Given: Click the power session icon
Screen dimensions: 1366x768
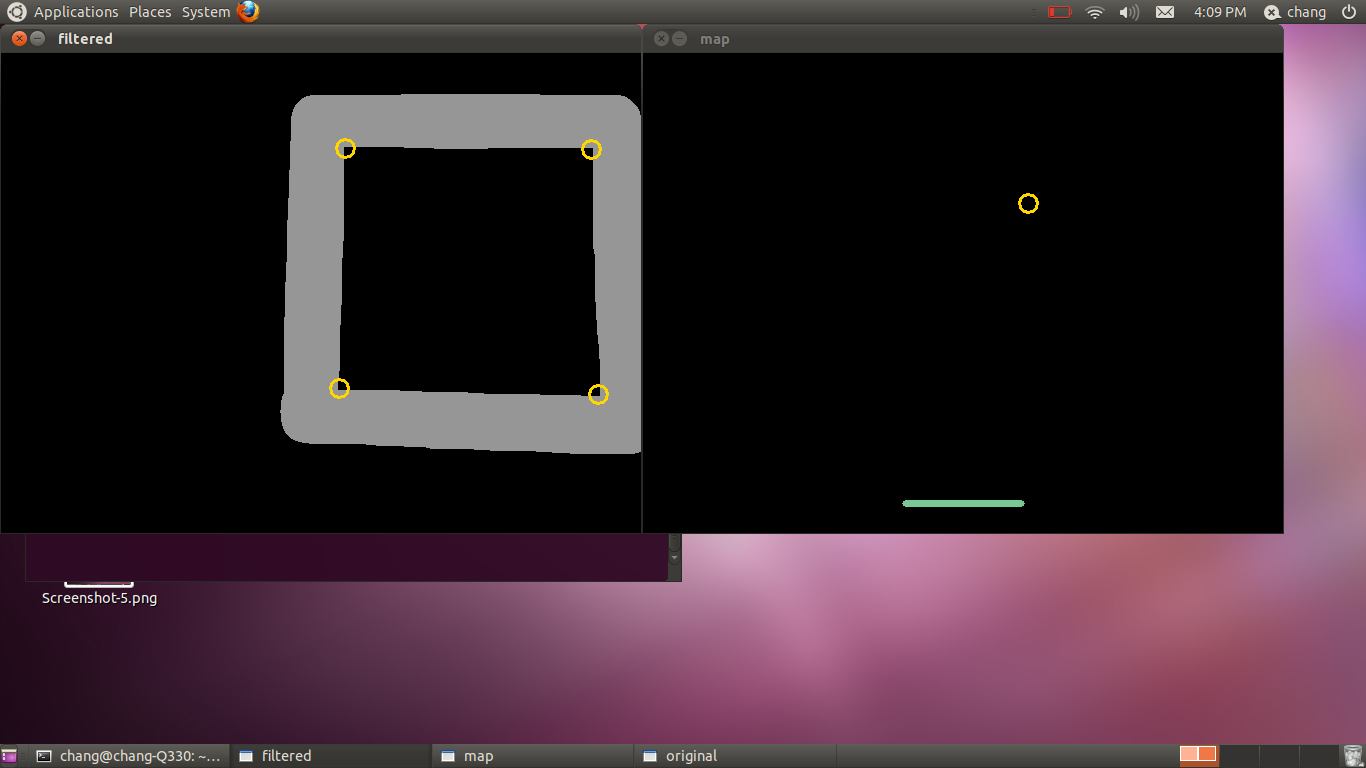Looking at the screenshot, I should pos(1349,12).
